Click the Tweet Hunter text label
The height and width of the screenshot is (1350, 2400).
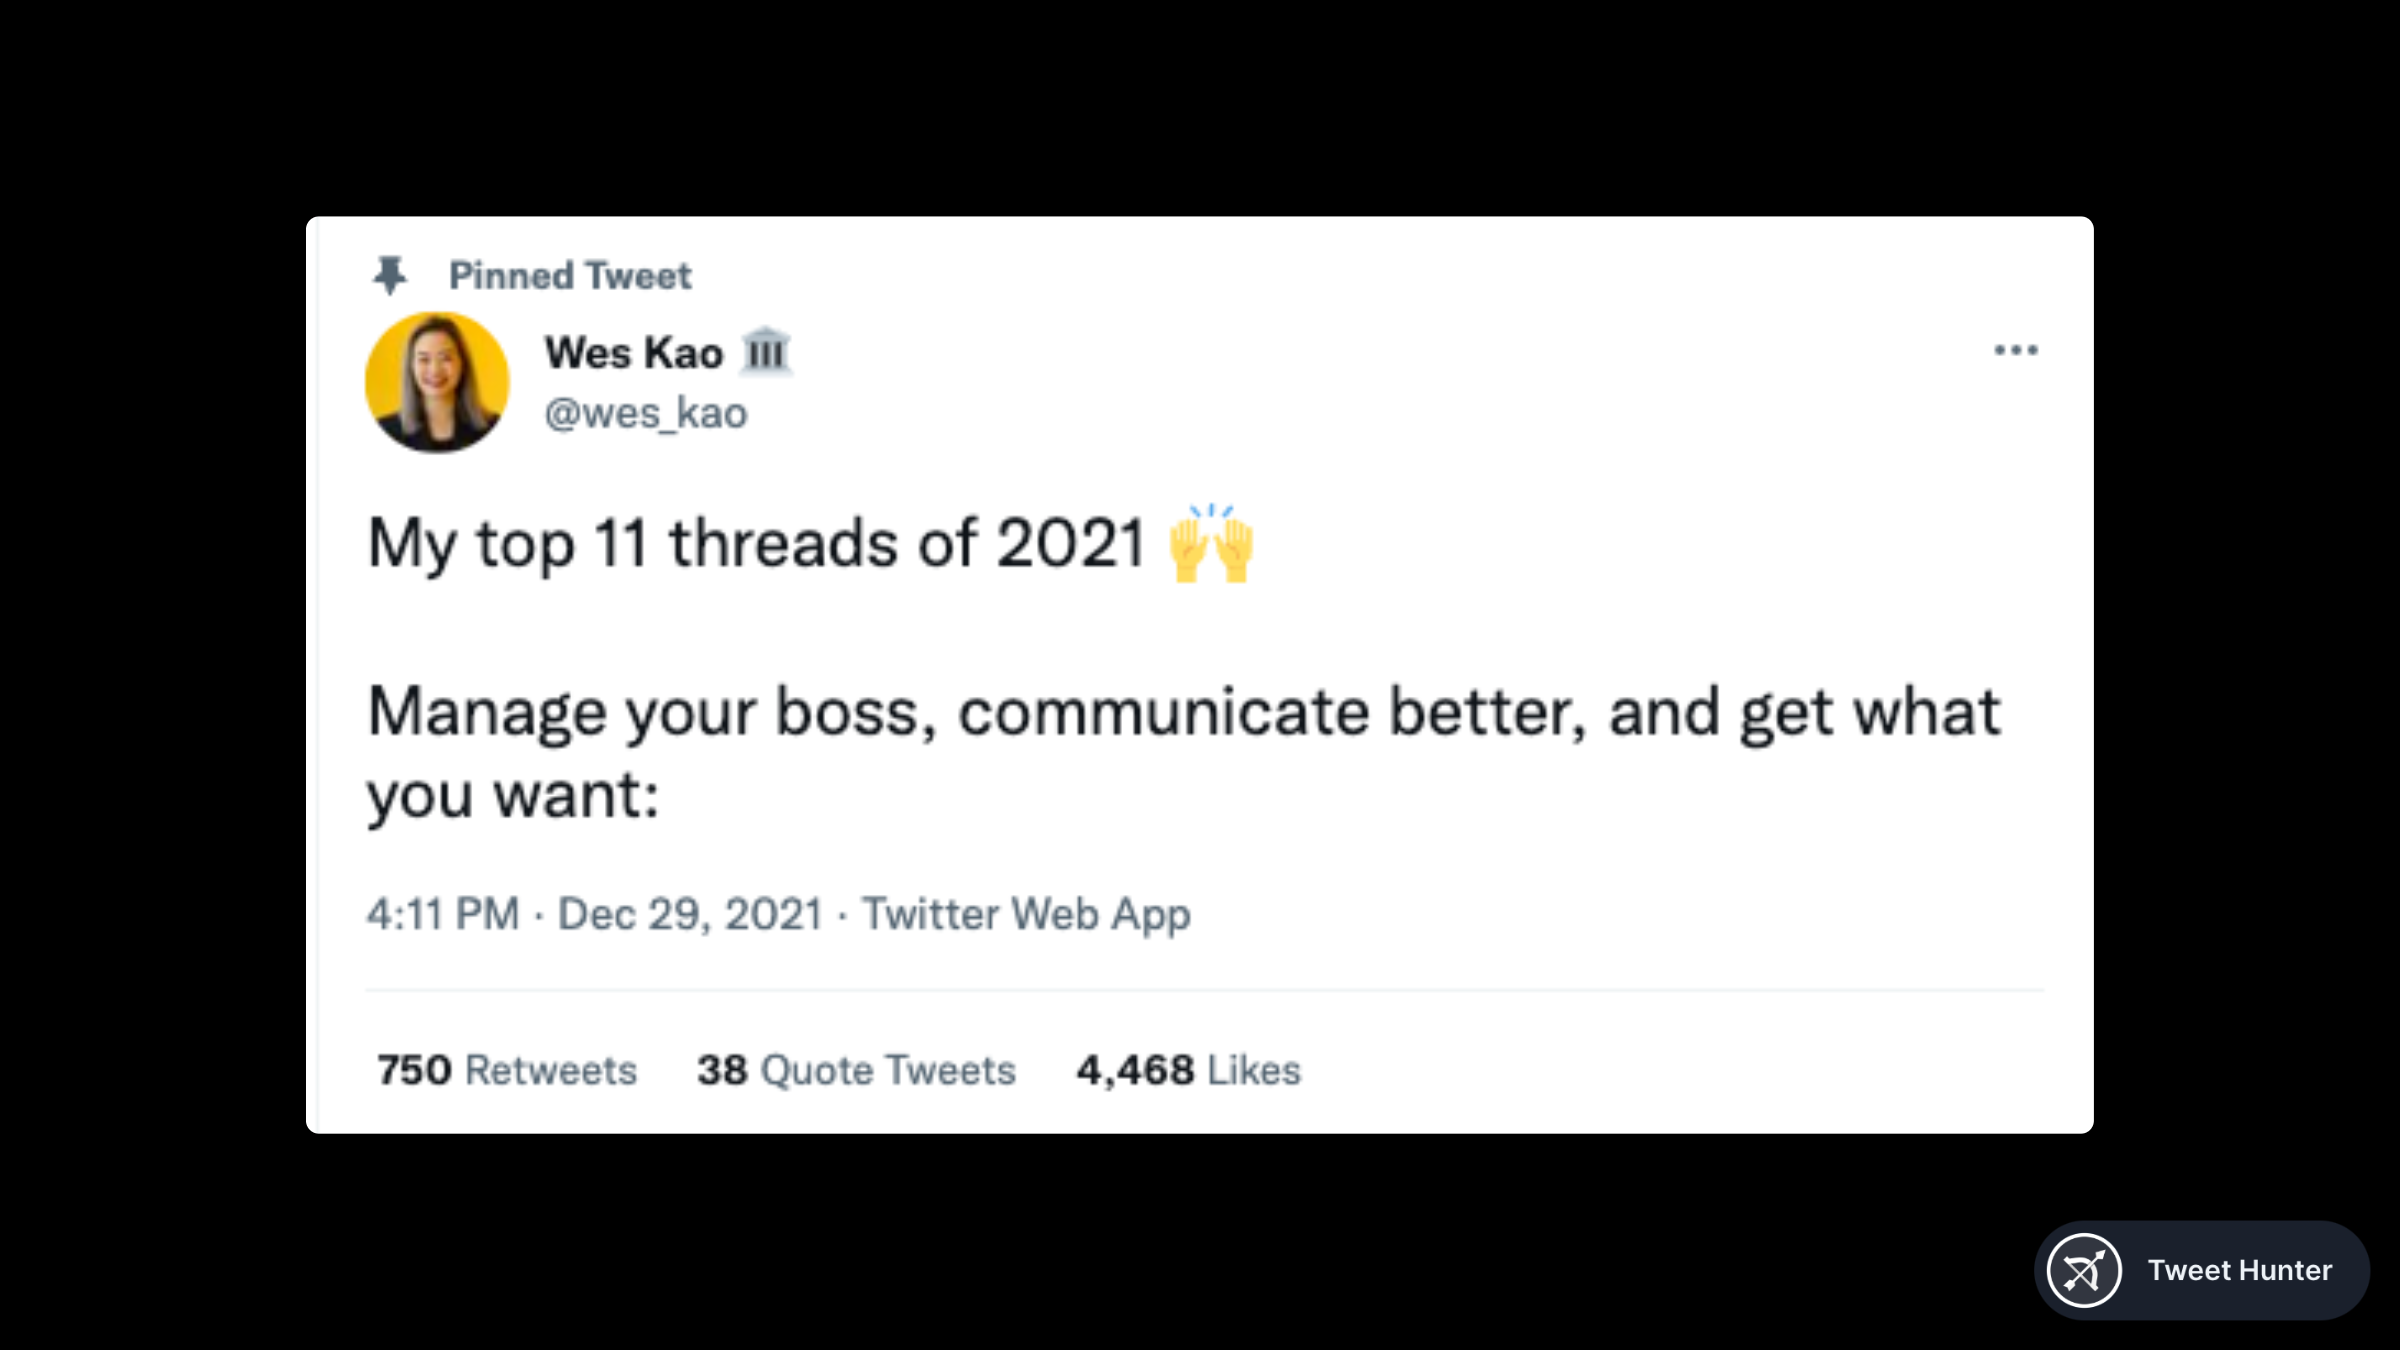(x=2240, y=1270)
